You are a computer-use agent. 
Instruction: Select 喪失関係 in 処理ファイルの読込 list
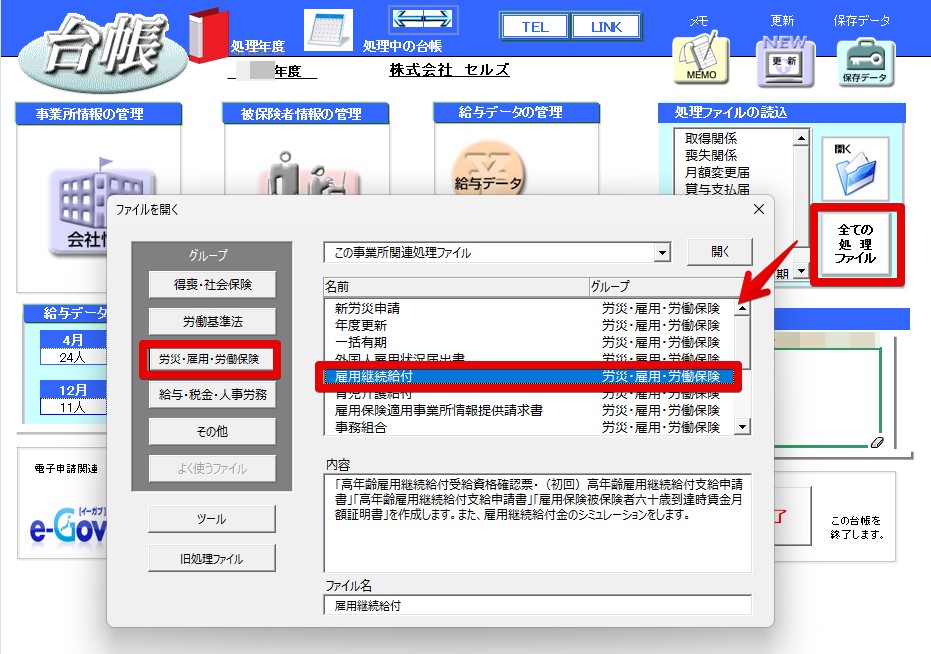(711, 156)
